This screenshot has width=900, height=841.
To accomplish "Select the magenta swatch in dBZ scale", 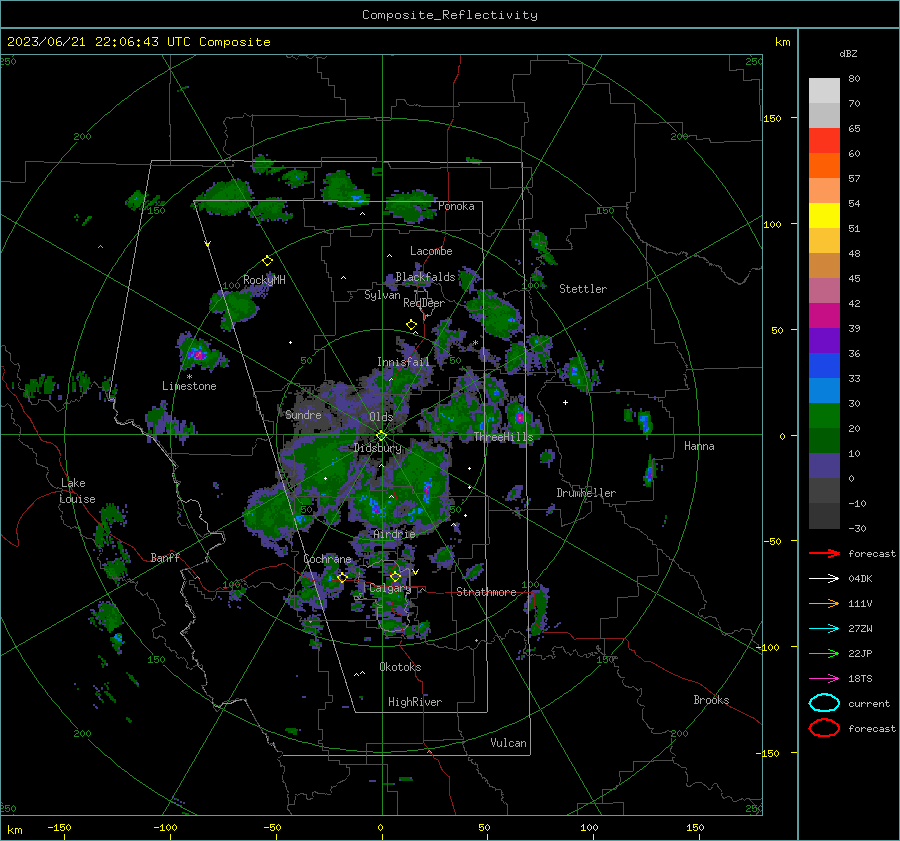I will [x=824, y=316].
